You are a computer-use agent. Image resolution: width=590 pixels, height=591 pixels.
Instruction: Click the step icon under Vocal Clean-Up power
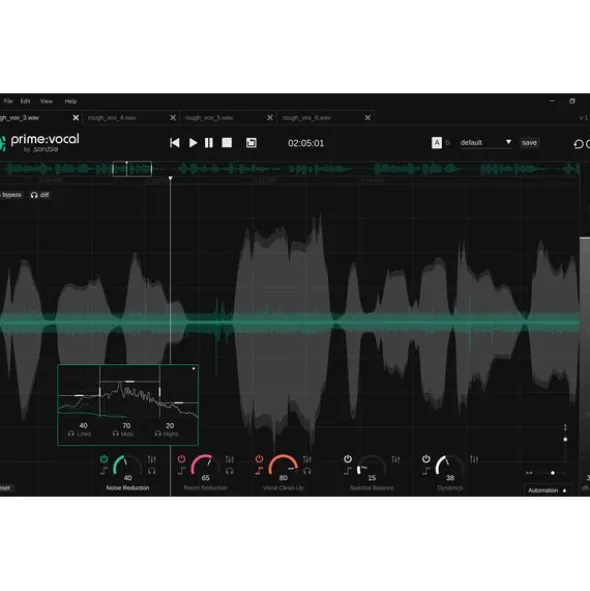(x=259, y=470)
